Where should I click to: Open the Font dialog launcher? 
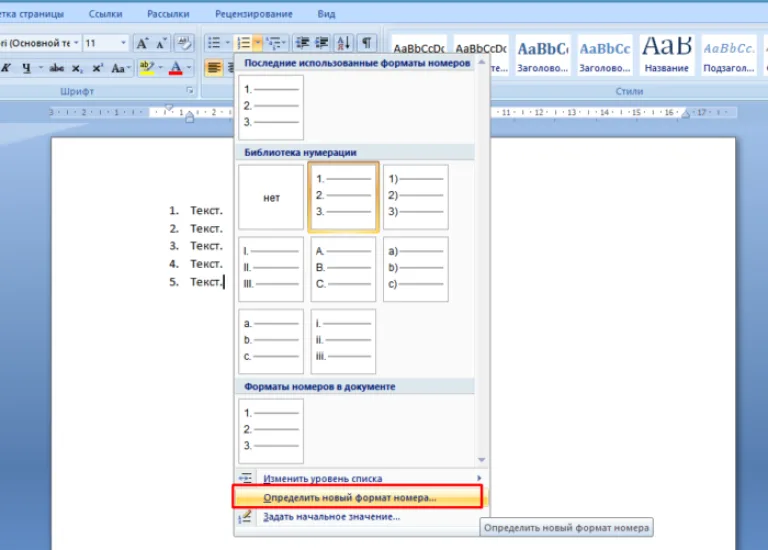pos(190,91)
